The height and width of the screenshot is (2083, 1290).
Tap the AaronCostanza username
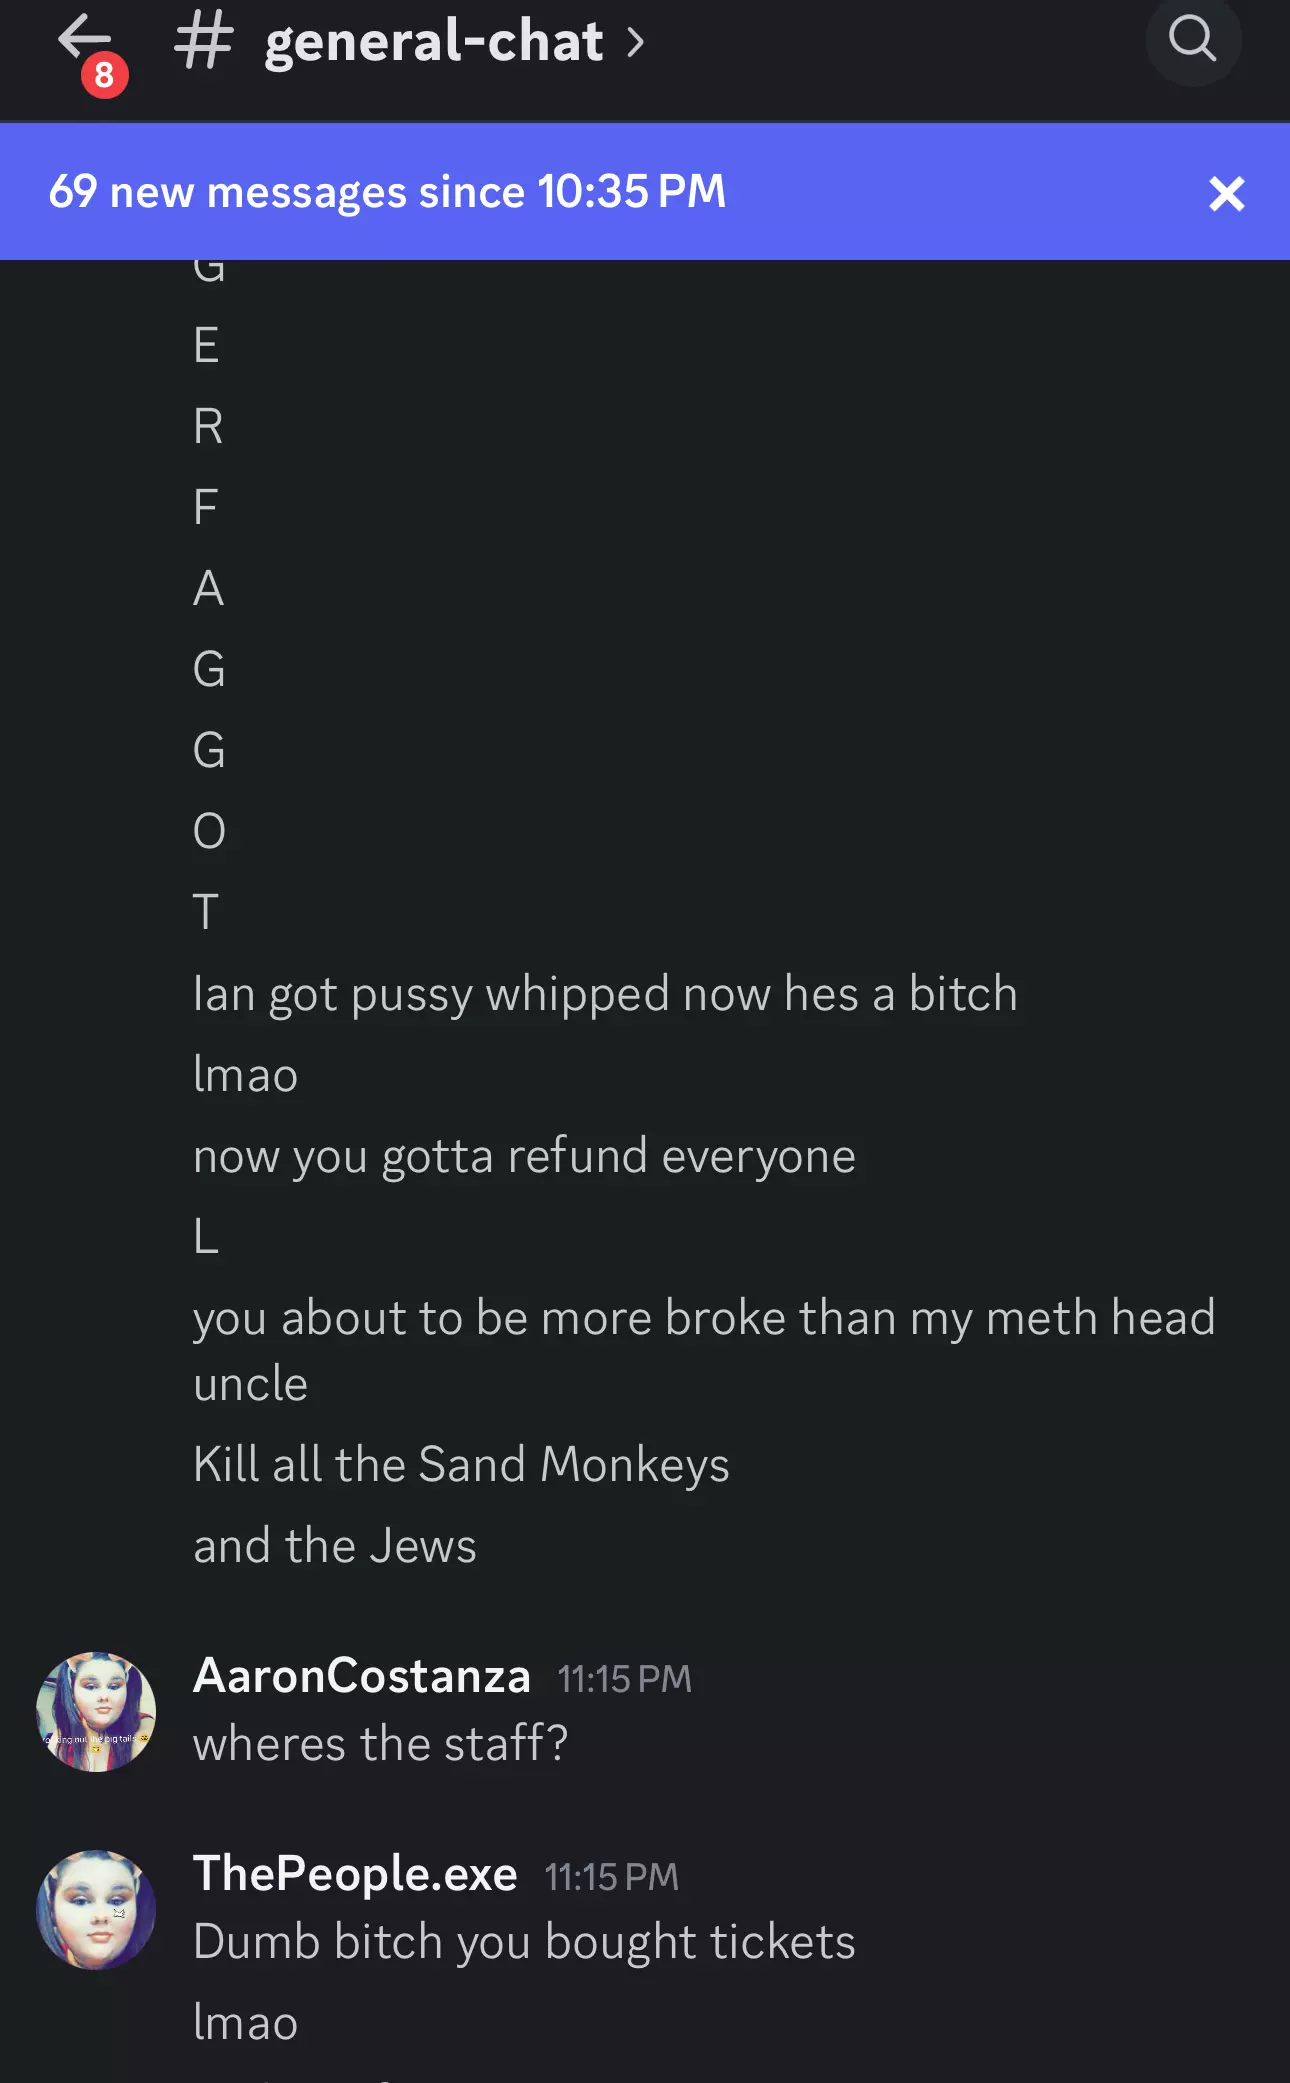361,1676
